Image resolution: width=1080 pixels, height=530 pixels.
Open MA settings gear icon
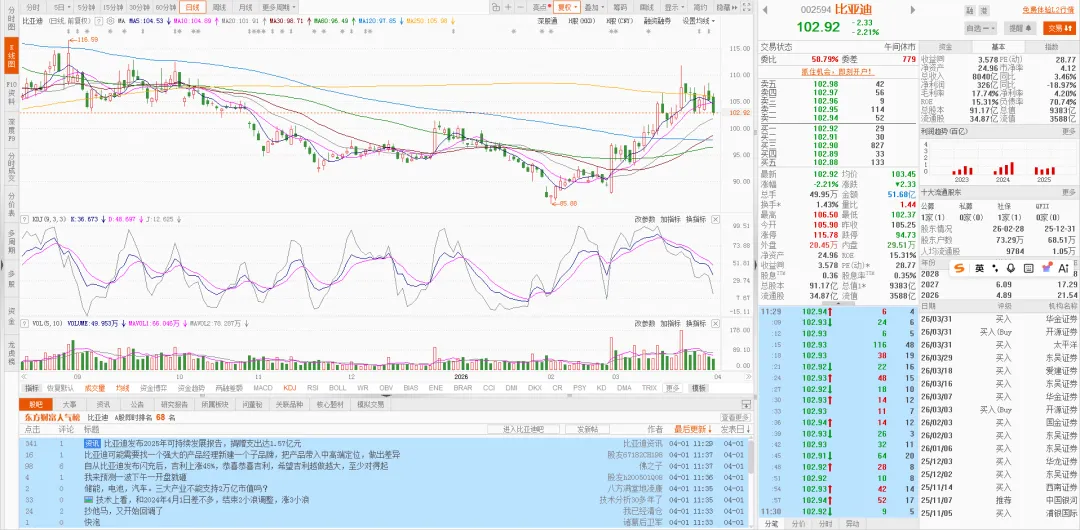pyautogui.click(x=110, y=21)
